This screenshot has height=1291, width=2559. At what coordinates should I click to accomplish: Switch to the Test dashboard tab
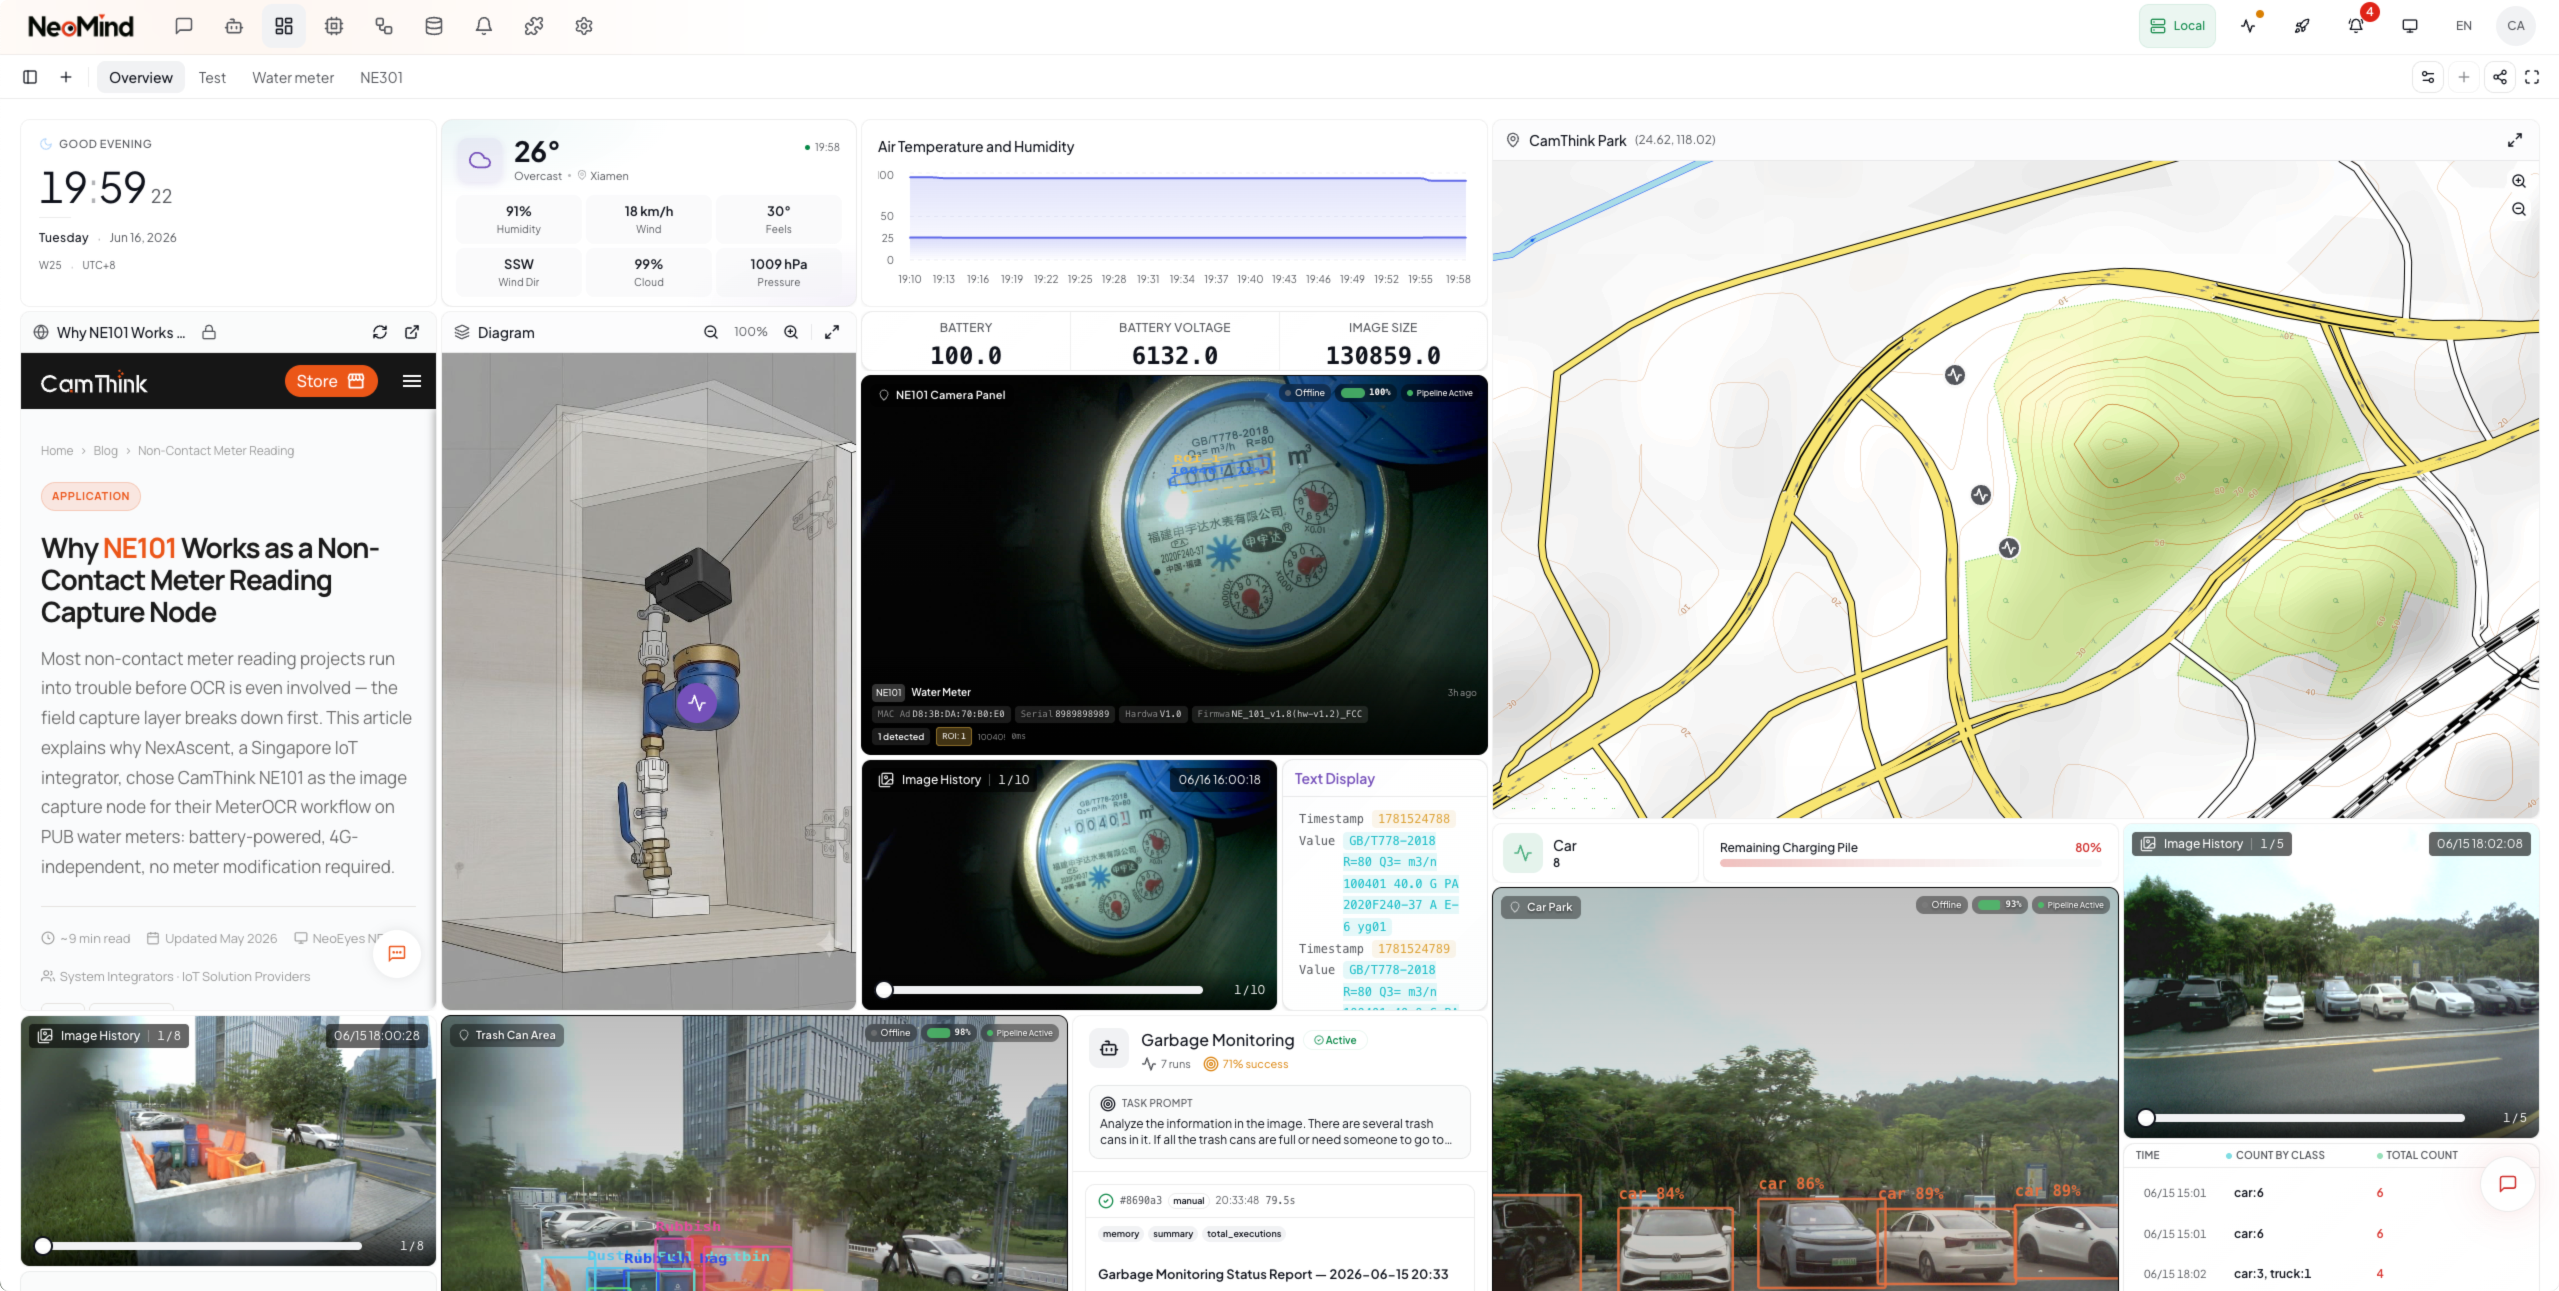point(212,77)
